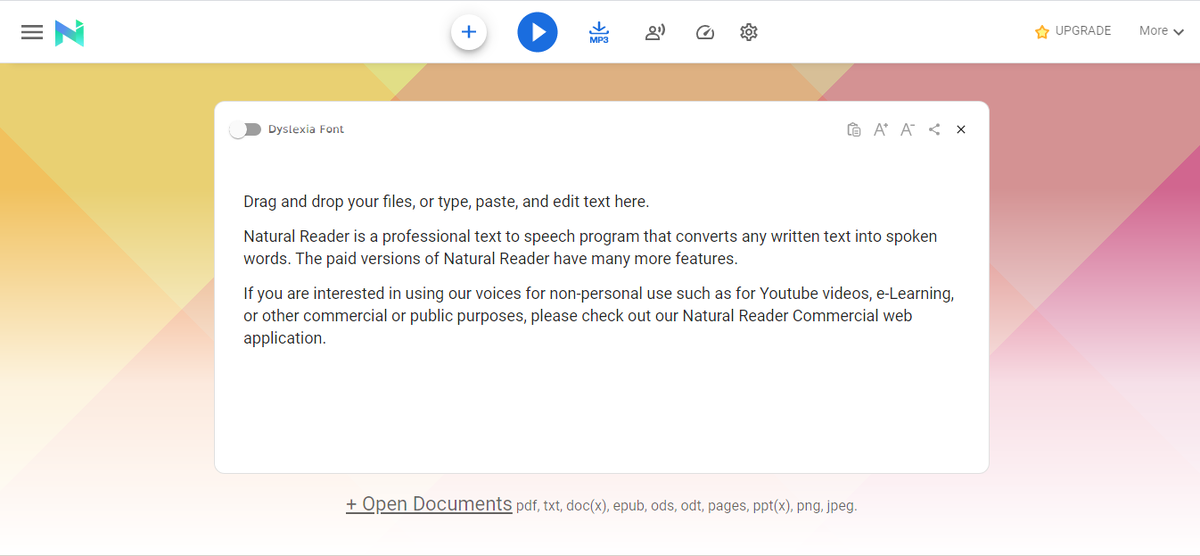
Task: Download audio as MP3
Action: [x=599, y=32]
